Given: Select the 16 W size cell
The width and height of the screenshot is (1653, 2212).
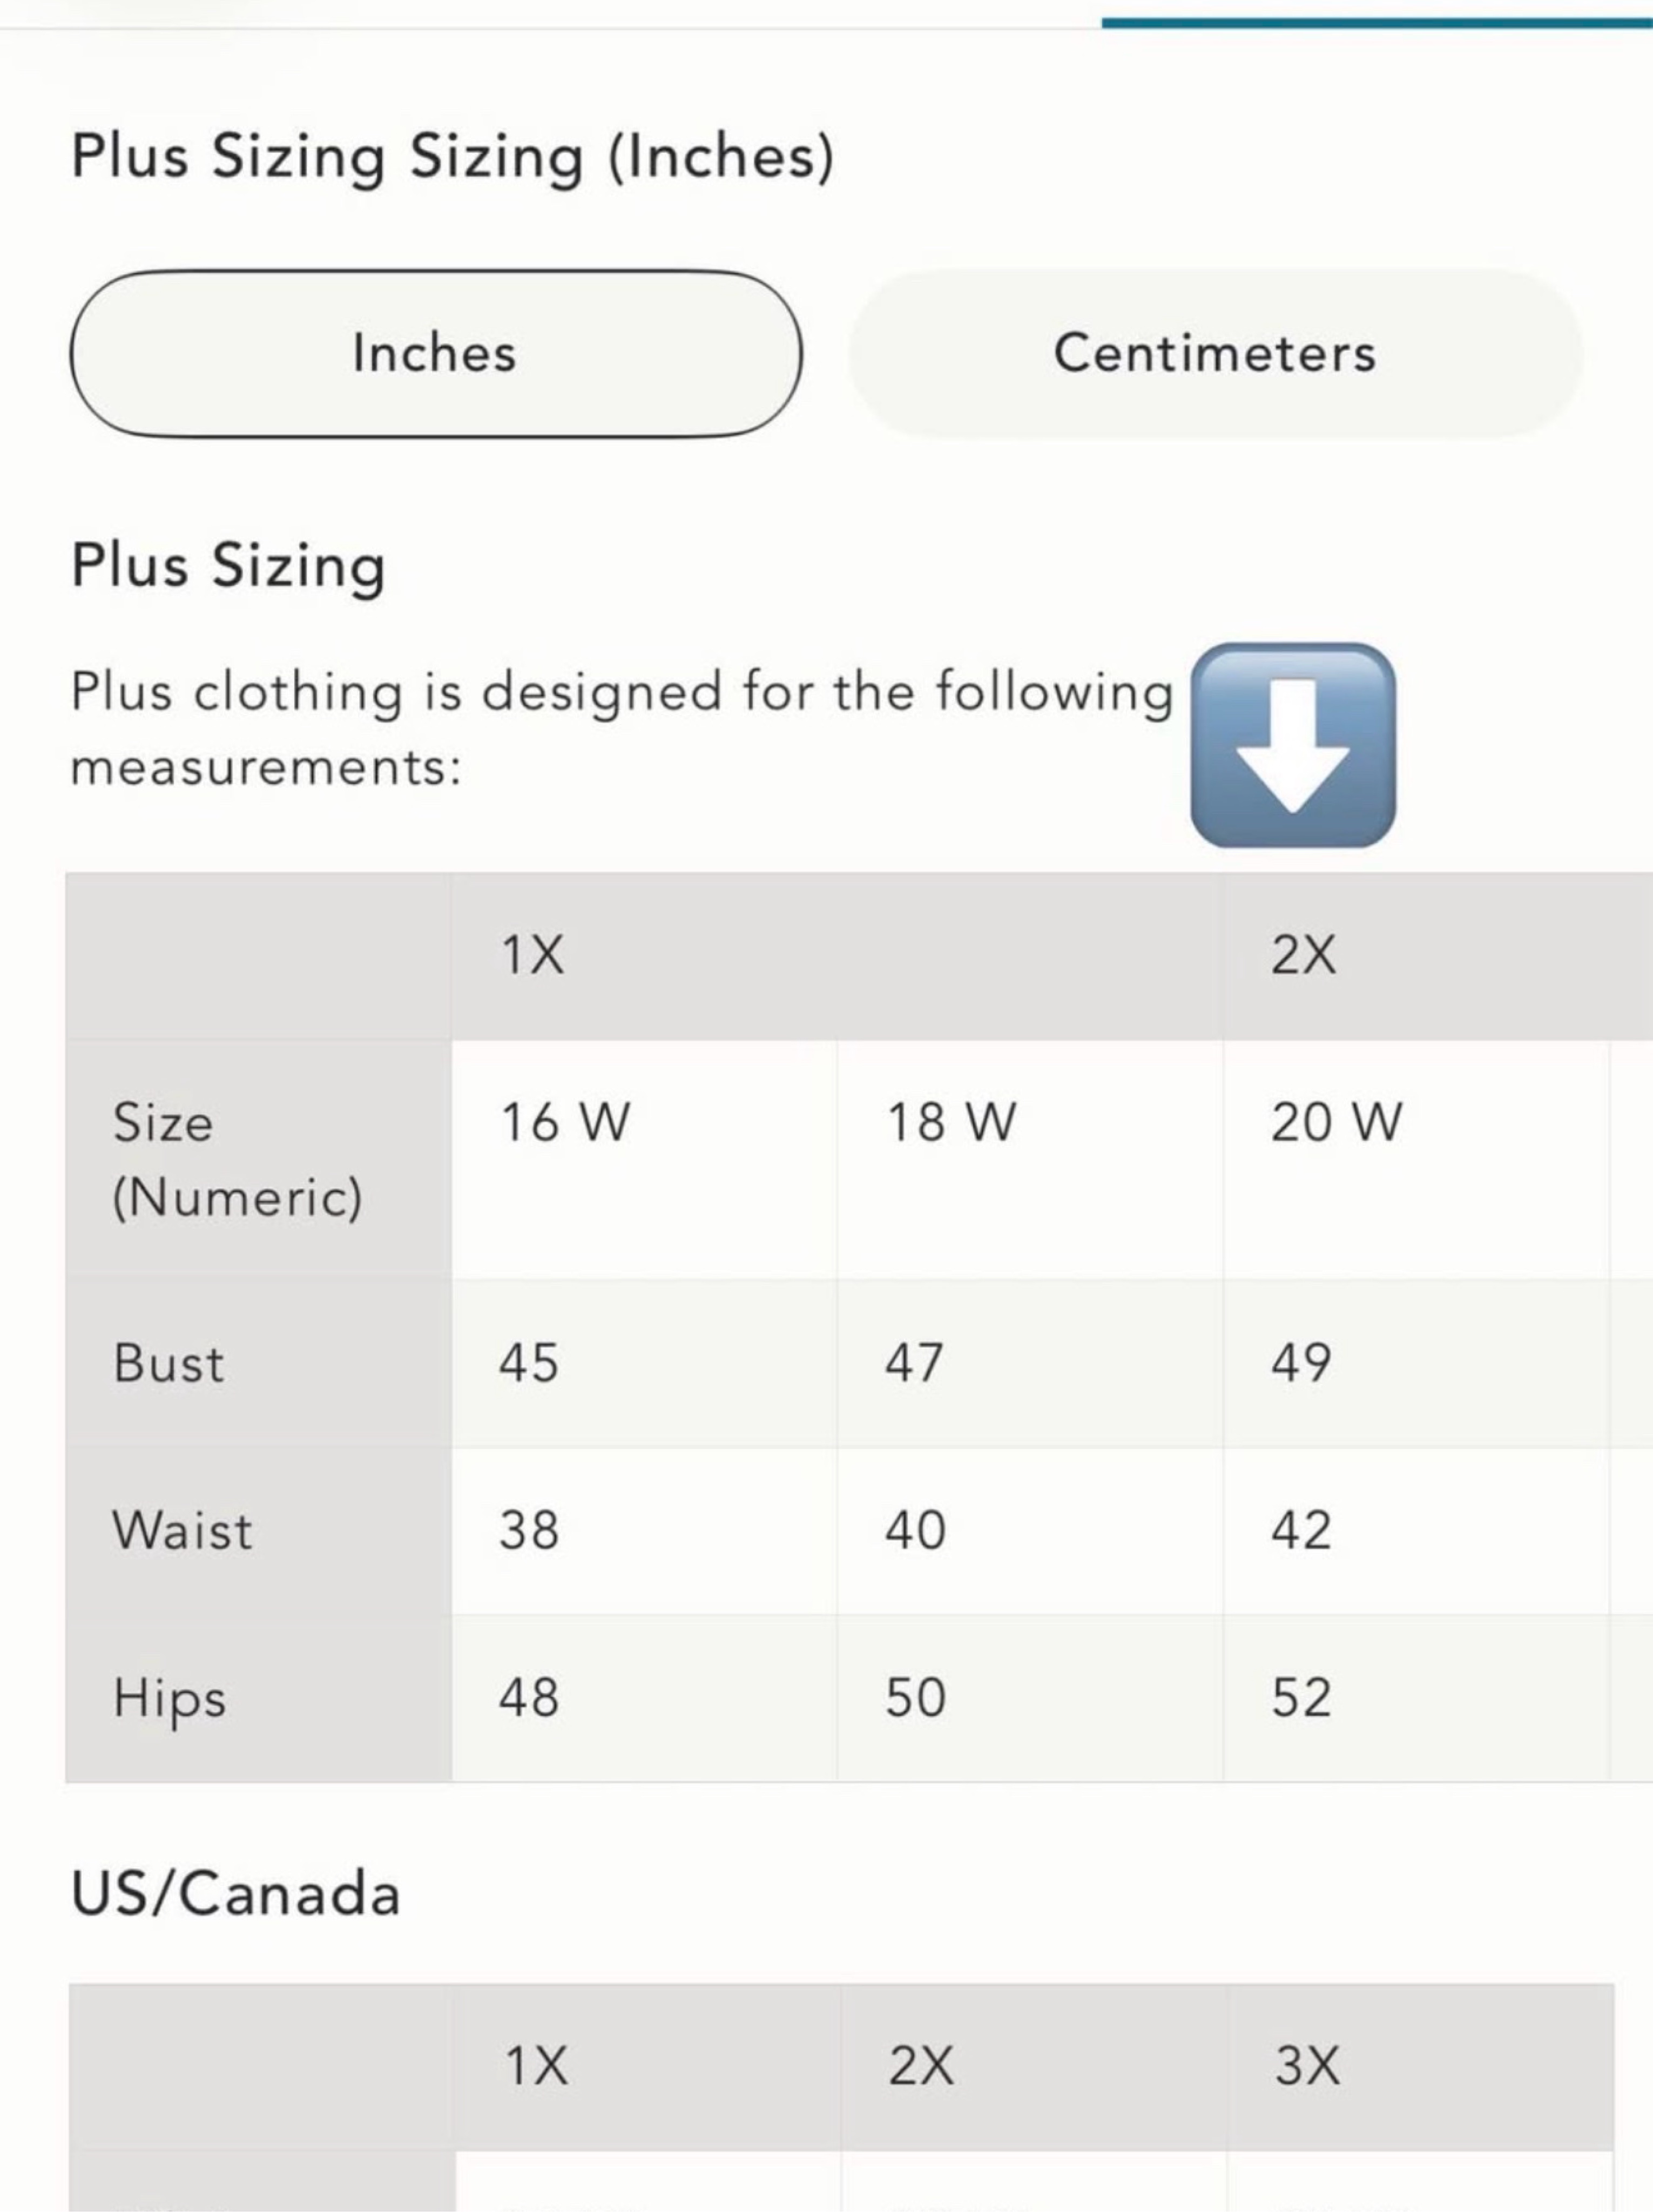Looking at the screenshot, I should click(x=644, y=1159).
